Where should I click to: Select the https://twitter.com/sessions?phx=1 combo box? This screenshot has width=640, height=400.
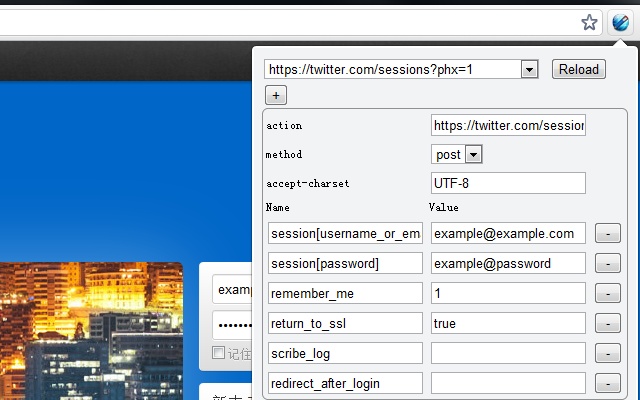coord(401,69)
